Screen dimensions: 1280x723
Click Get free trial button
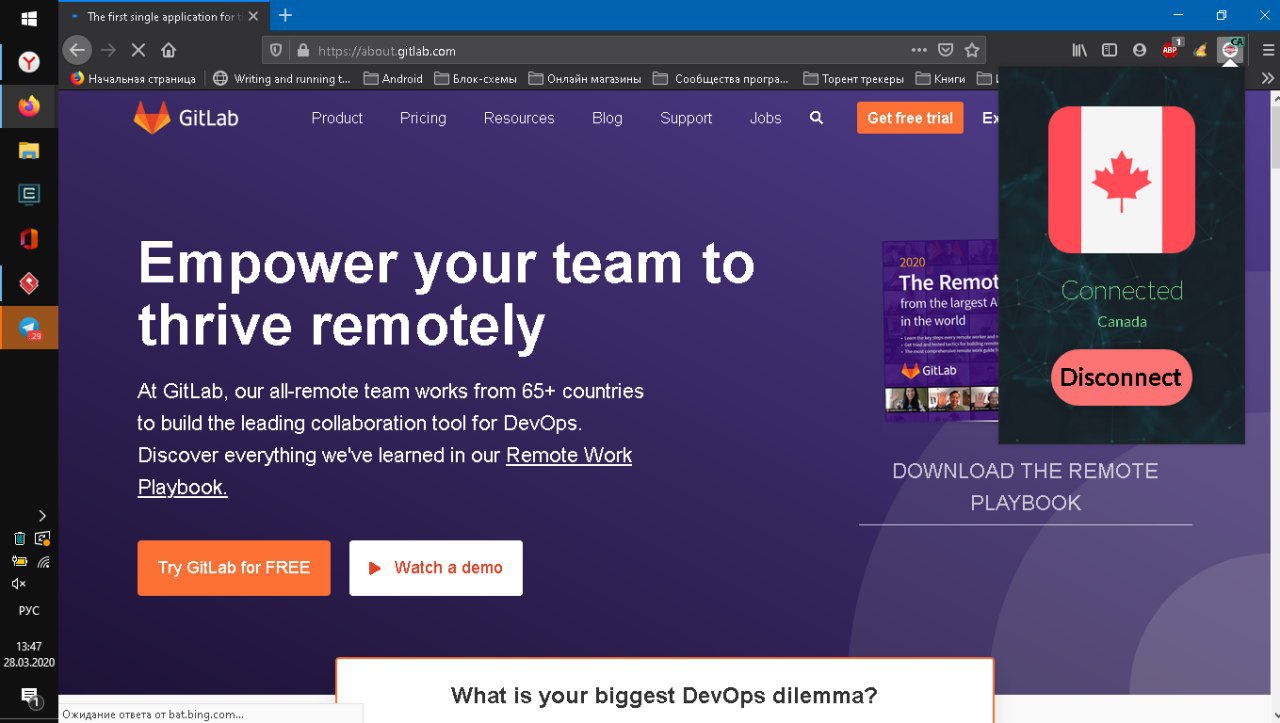910,118
